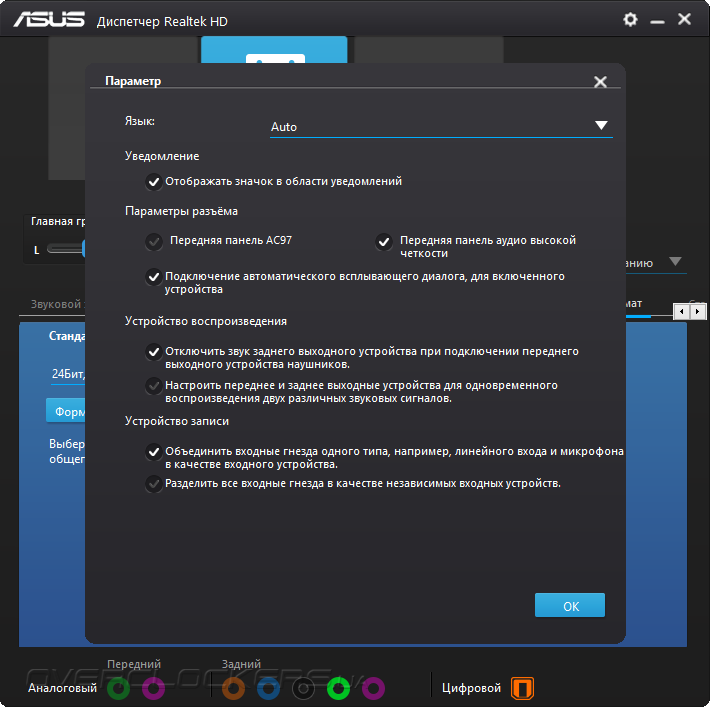Click the pink rear analog jack
Screen dimensions: 710x707
pyautogui.click(x=373, y=688)
